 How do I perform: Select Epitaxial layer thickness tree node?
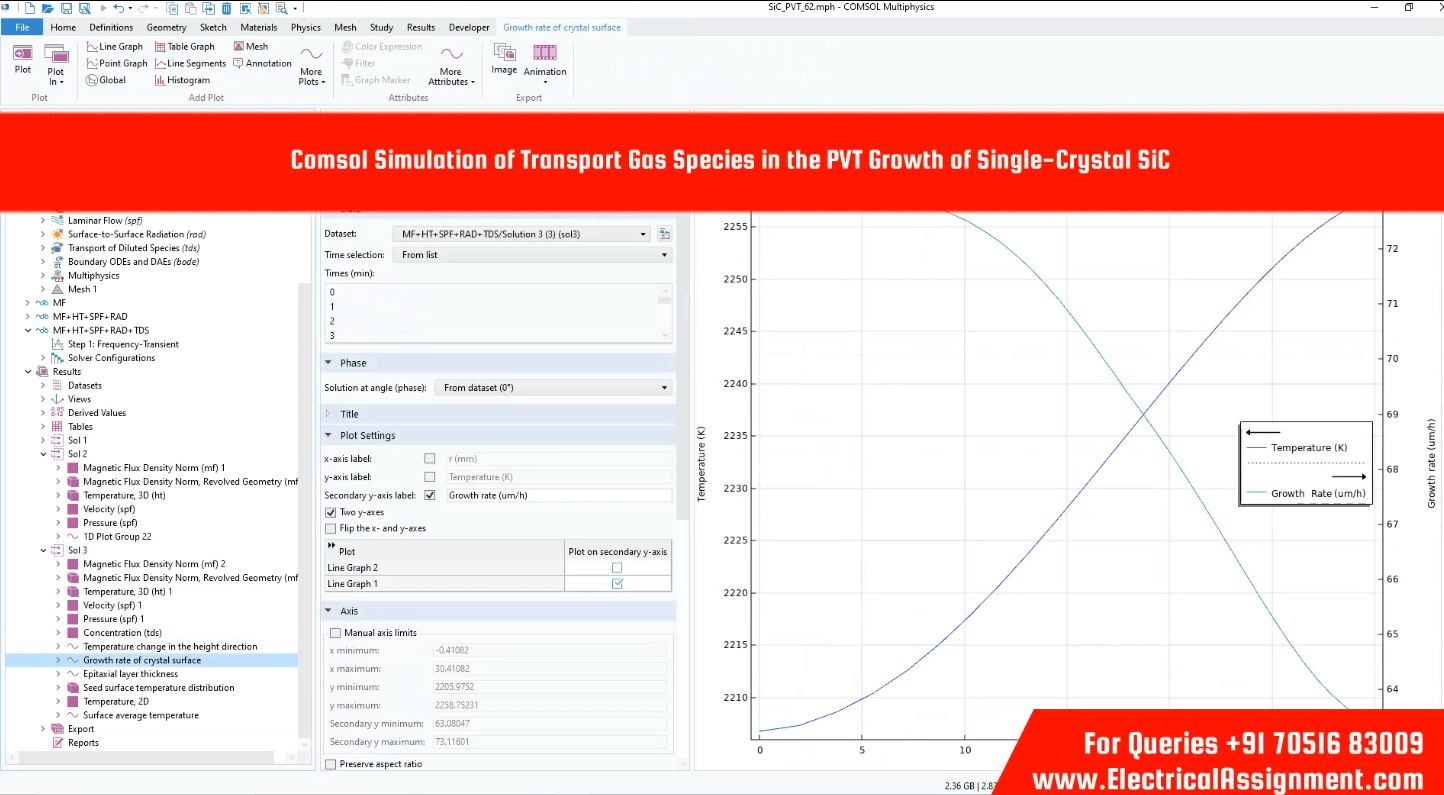point(130,674)
